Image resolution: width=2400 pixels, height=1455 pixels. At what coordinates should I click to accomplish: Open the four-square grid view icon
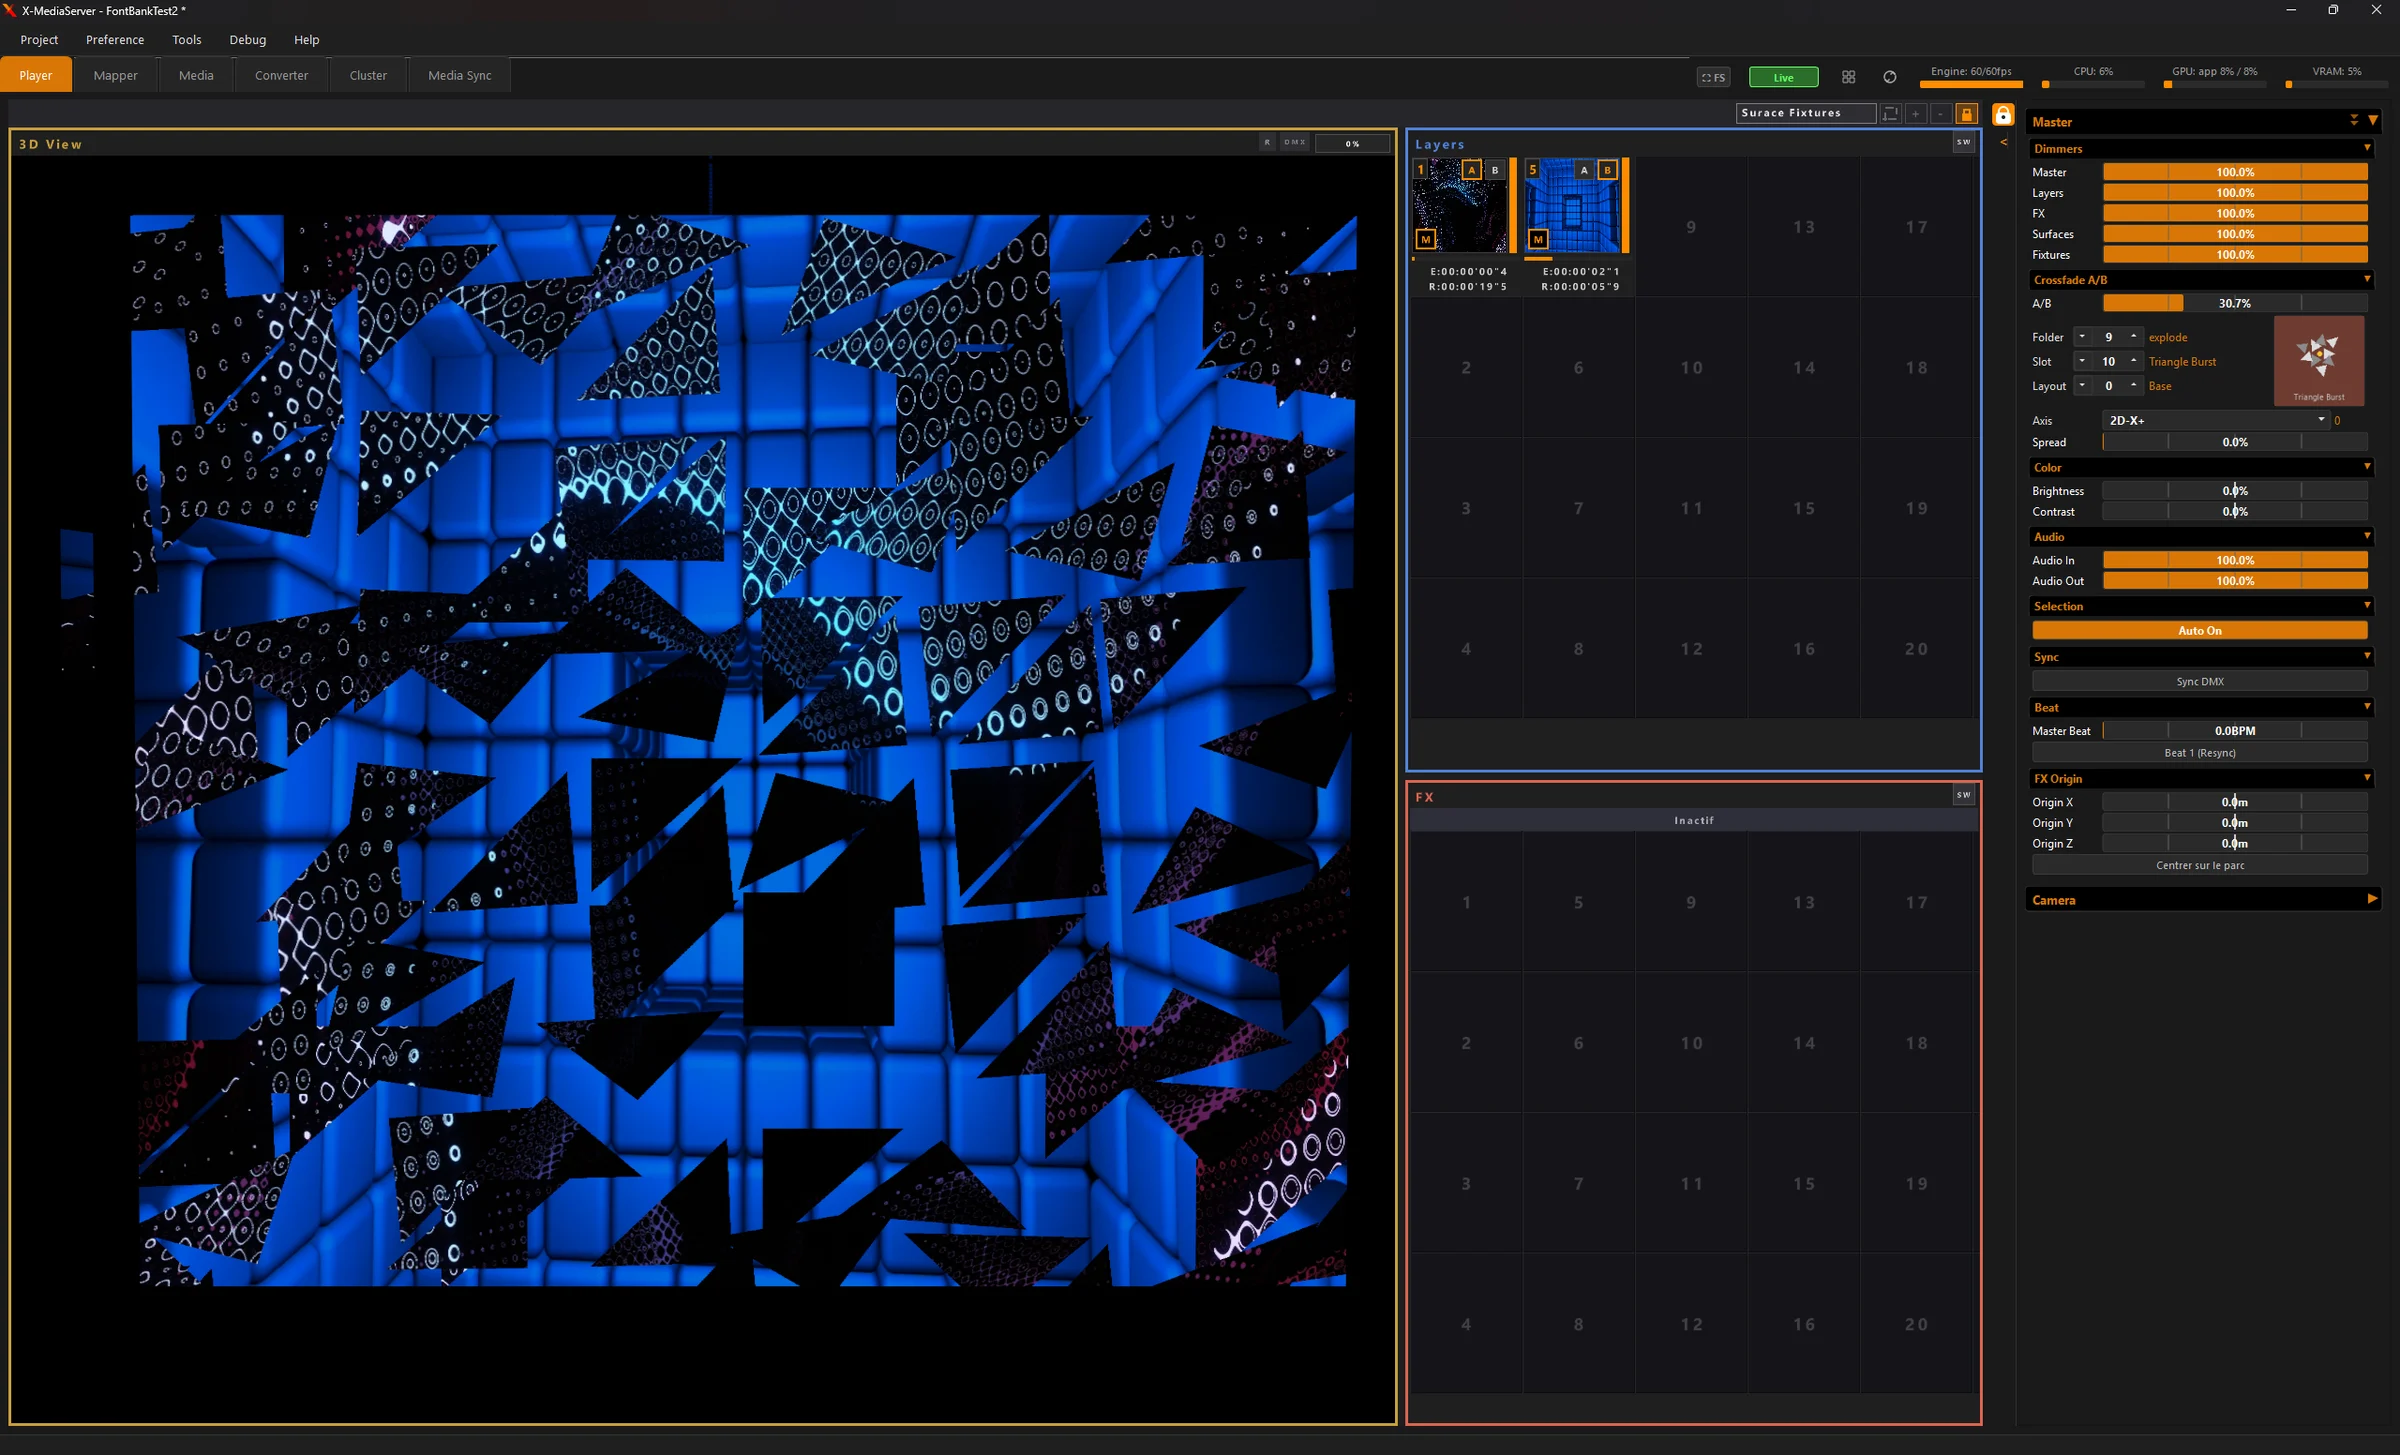click(1848, 77)
